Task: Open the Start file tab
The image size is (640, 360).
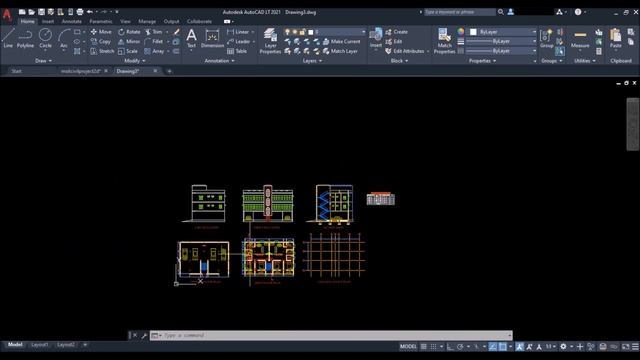Action: coord(16,71)
